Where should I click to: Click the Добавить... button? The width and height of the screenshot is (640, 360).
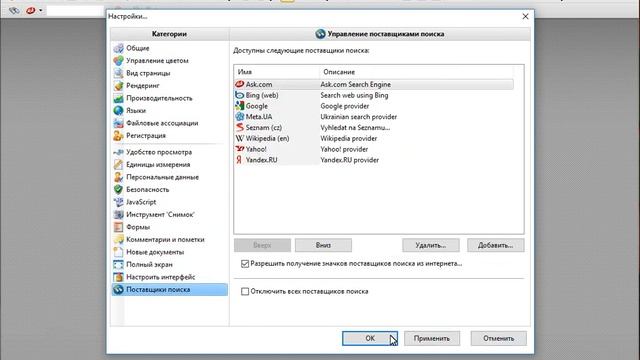point(496,245)
